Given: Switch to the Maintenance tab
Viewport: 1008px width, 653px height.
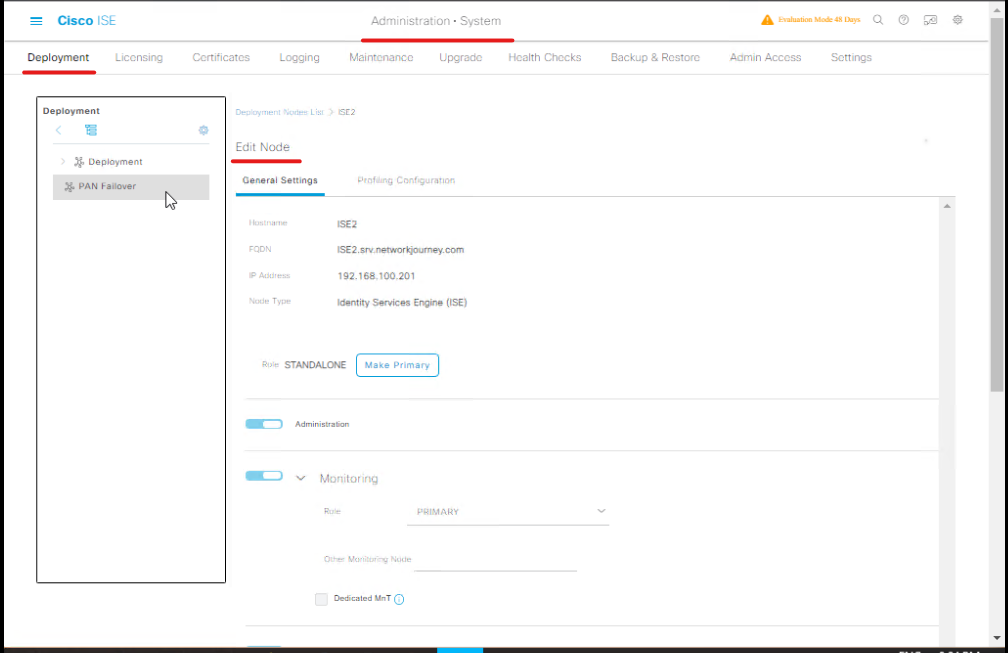Looking at the screenshot, I should [x=381, y=57].
